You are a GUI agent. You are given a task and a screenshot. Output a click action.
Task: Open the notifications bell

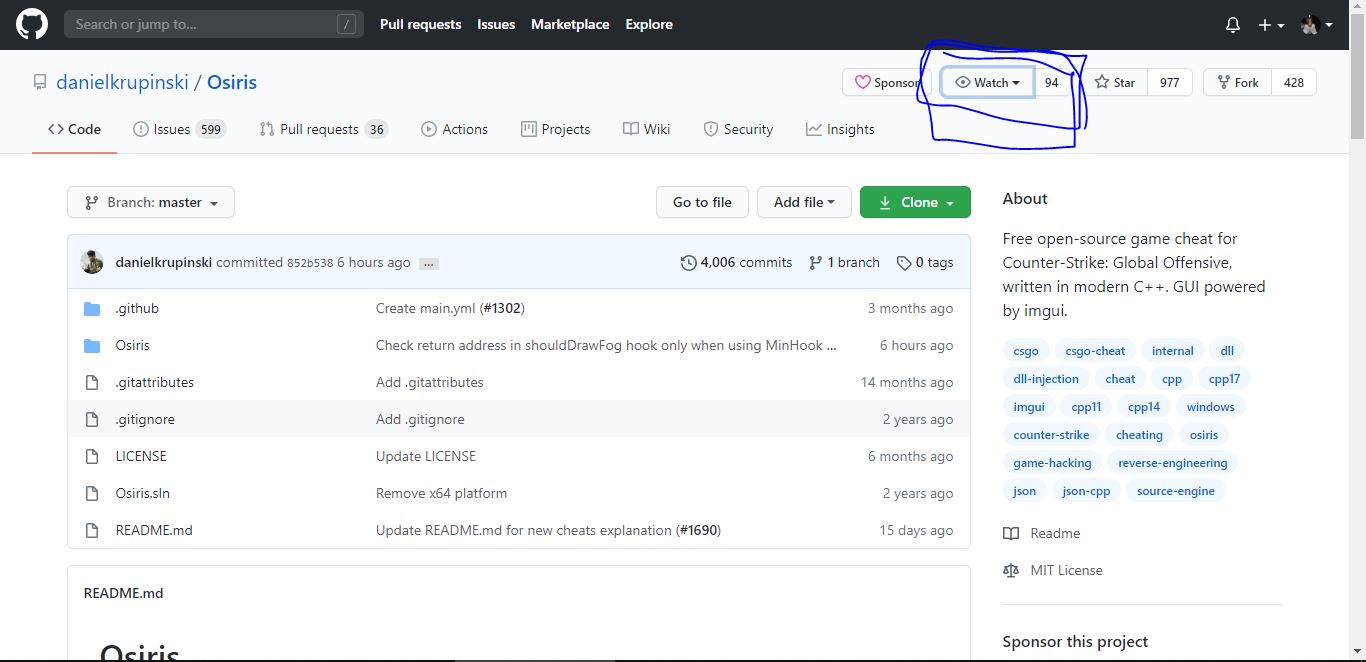[x=1233, y=25]
